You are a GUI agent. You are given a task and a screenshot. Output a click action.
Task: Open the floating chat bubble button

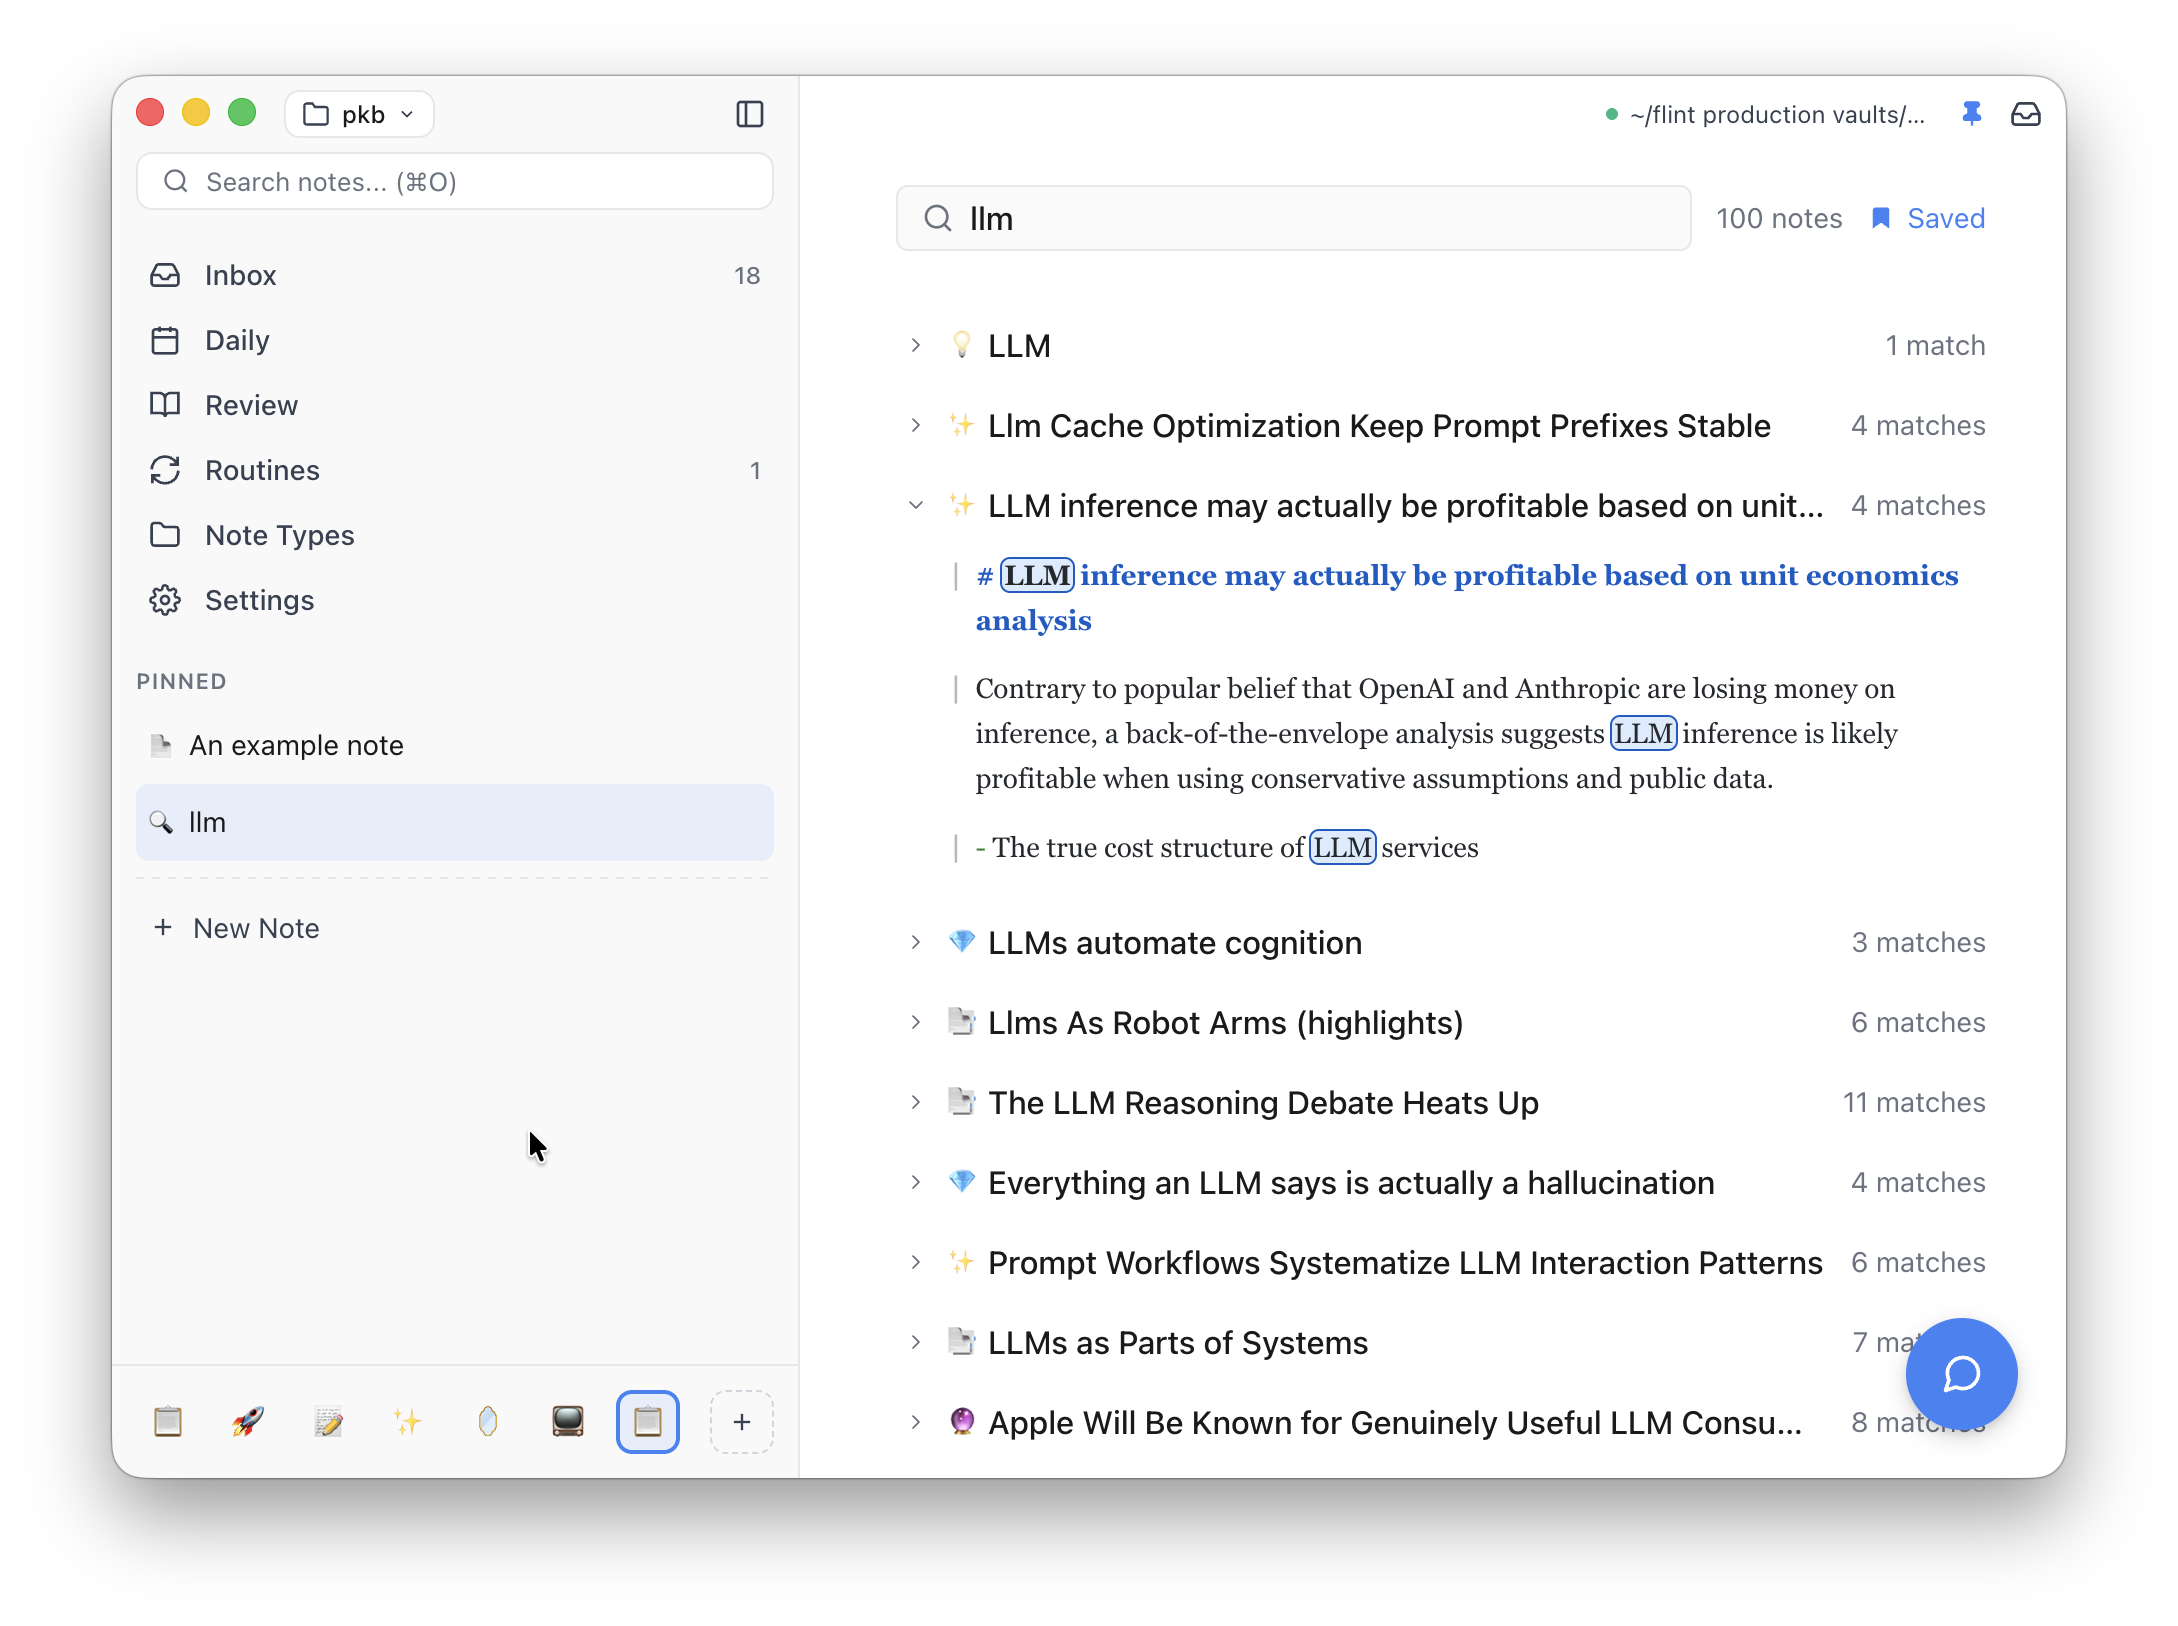(1960, 1373)
